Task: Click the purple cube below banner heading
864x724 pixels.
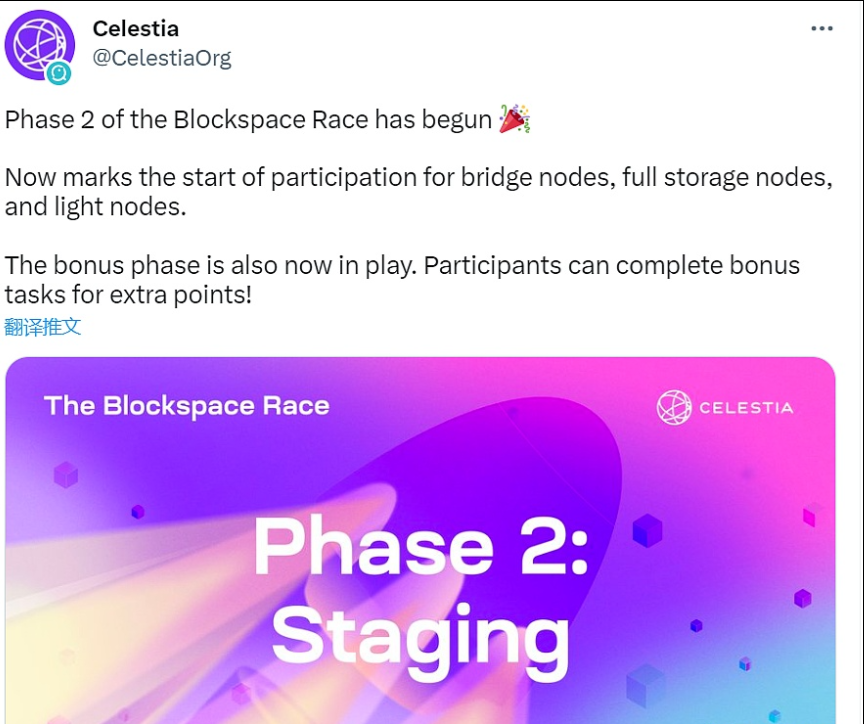Action: (x=66, y=474)
